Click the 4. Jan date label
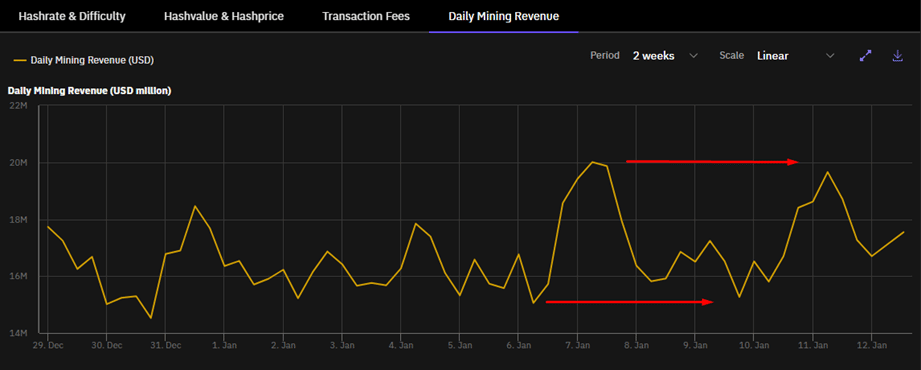Viewport: 921px width, 370px height. coord(401,345)
